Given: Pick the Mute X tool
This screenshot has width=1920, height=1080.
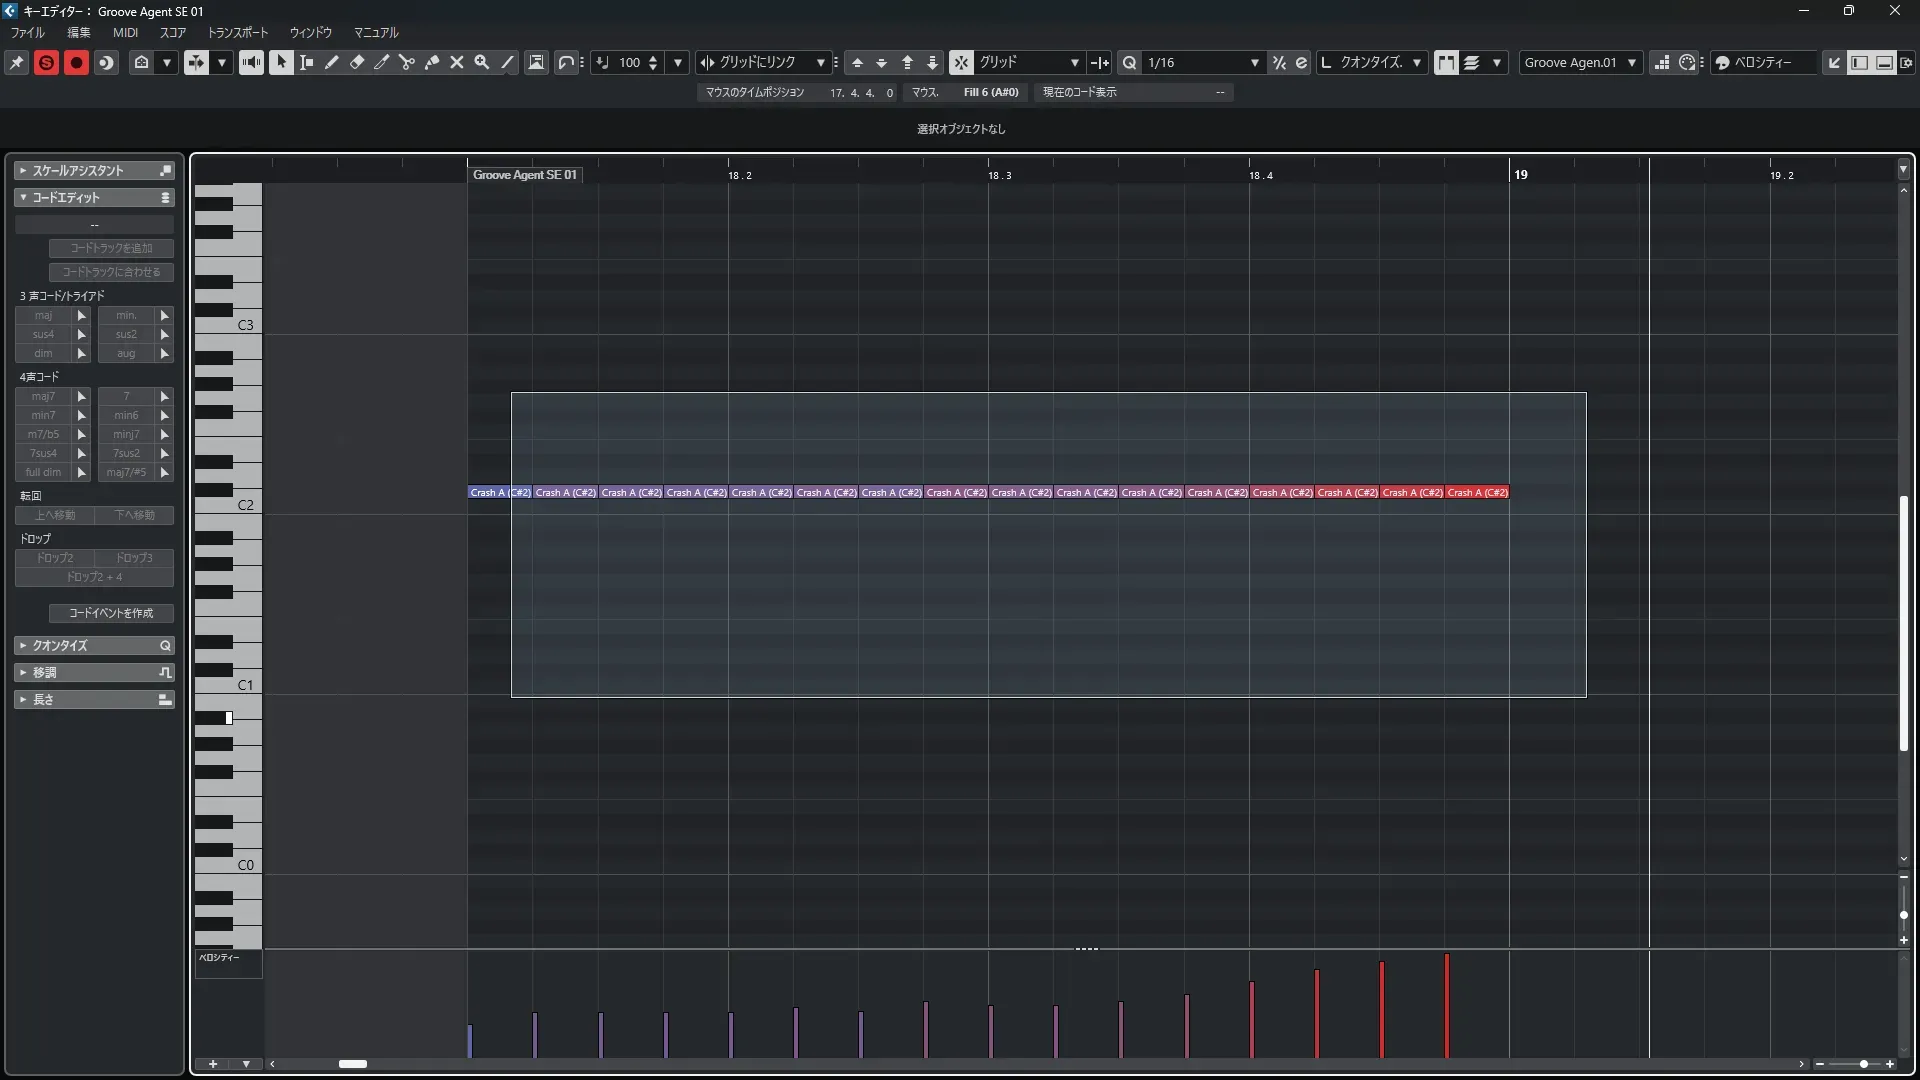Looking at the screenshot, I should coord(456,62).
